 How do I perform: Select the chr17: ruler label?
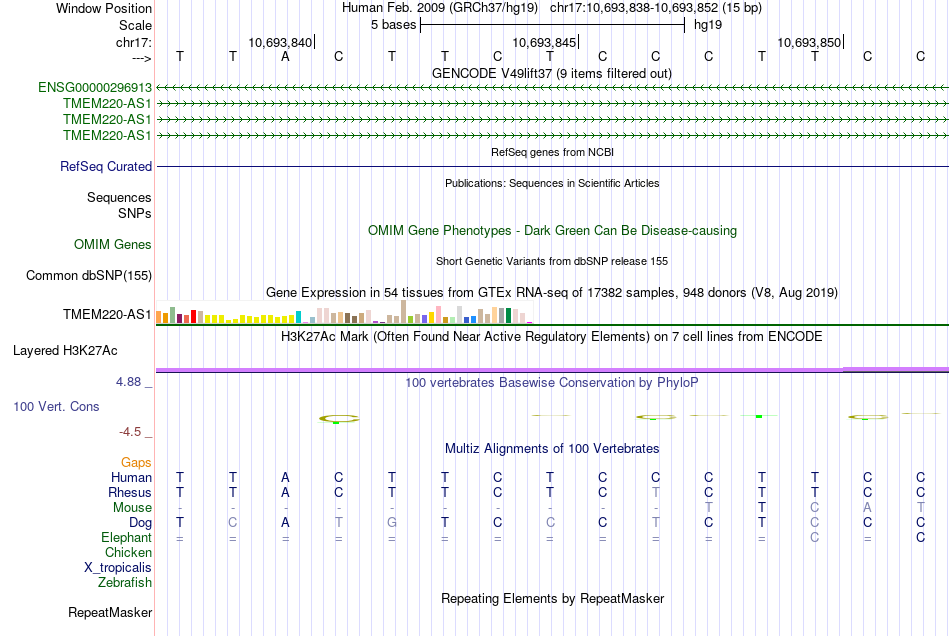click(x=133, y=42)
